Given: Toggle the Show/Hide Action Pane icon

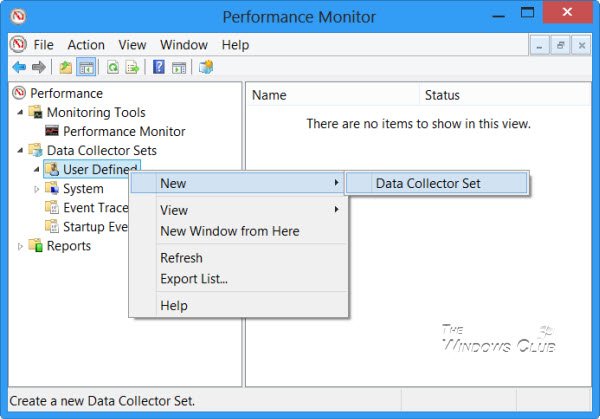Looking at the screenshot, I should pyautogui.click(x=178, y=67).
